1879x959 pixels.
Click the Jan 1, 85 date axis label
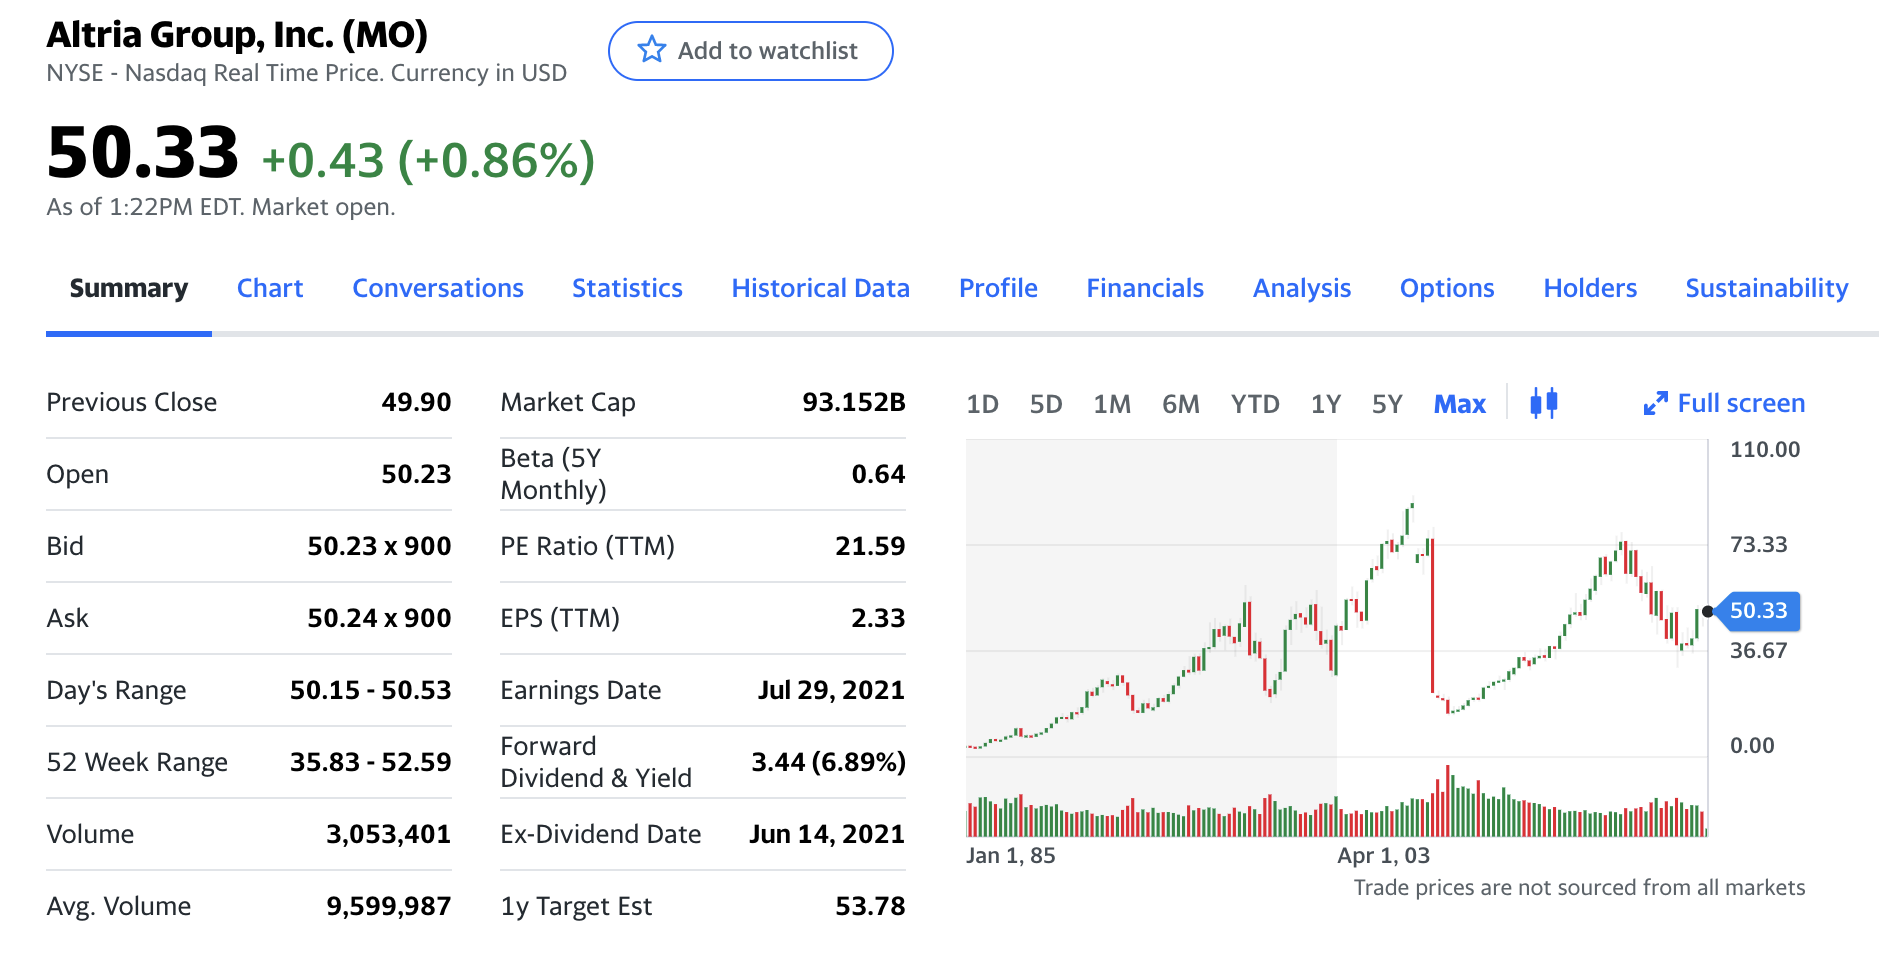pos(1010,855)
